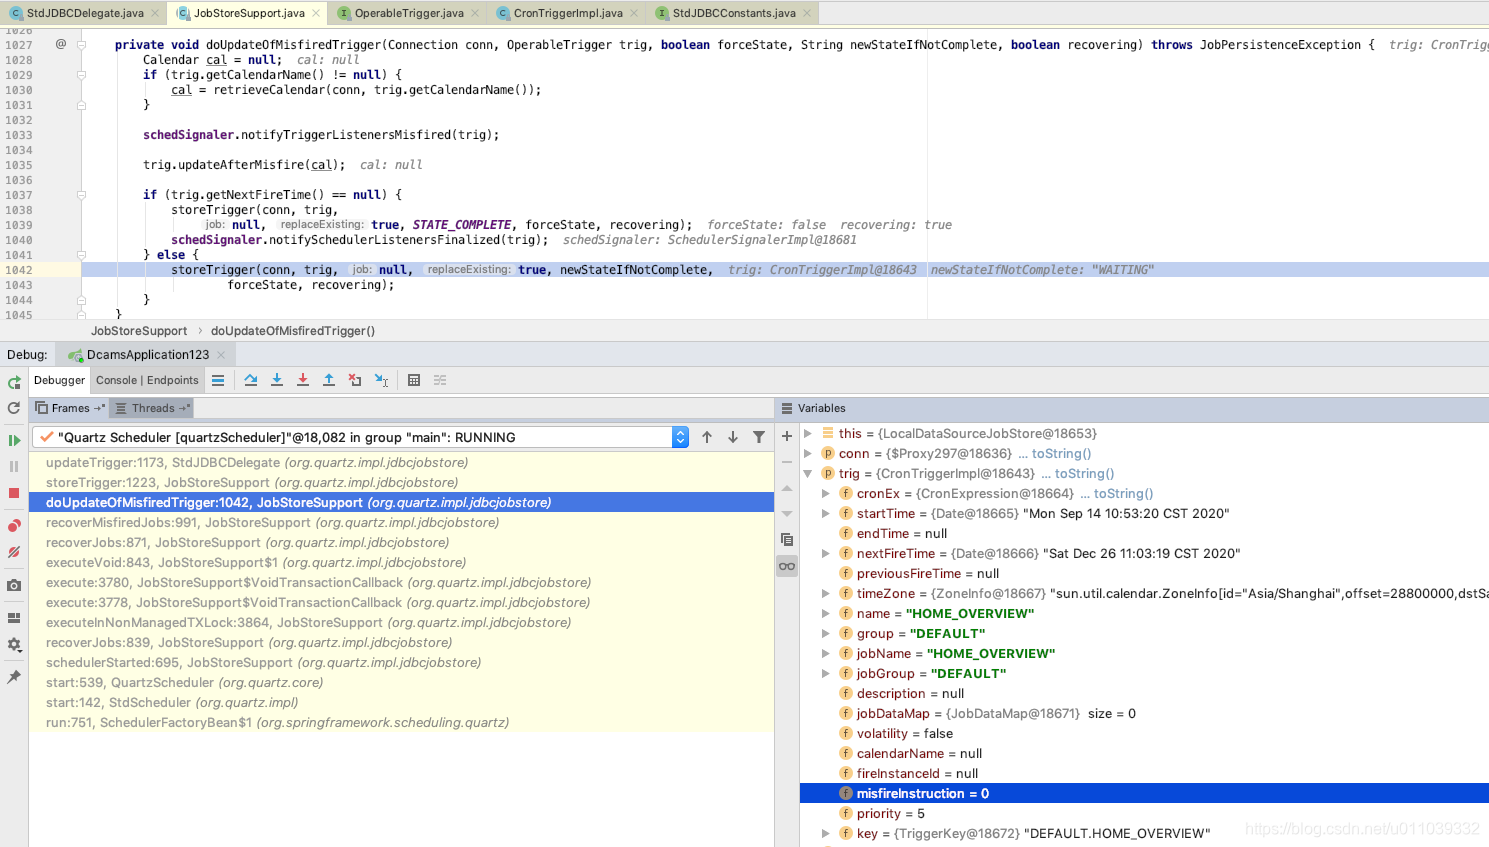Select updateTrigger:1173 stack frame

pyautogui.click(x=401, y=462)
